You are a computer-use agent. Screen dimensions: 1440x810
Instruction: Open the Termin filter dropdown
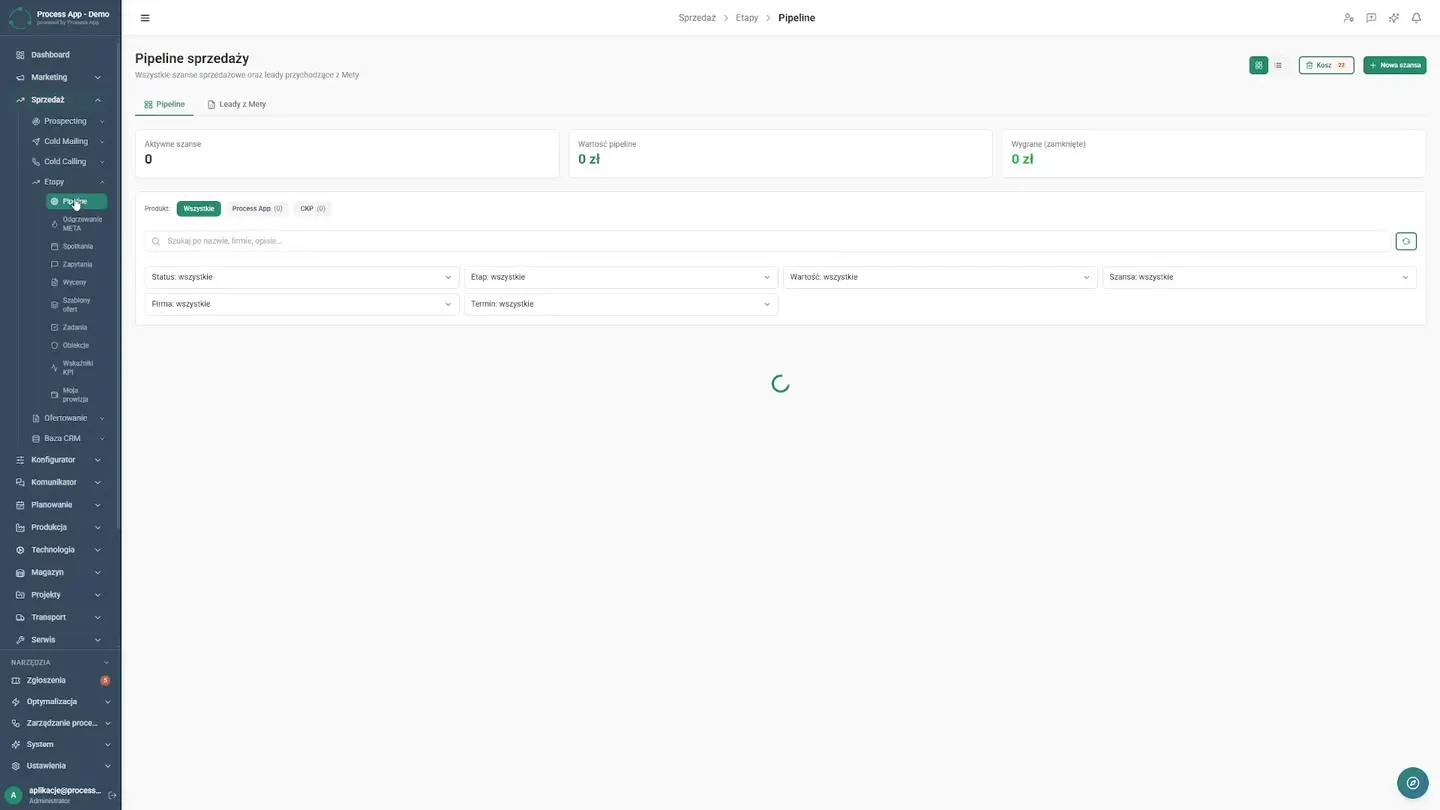[621, 304]
